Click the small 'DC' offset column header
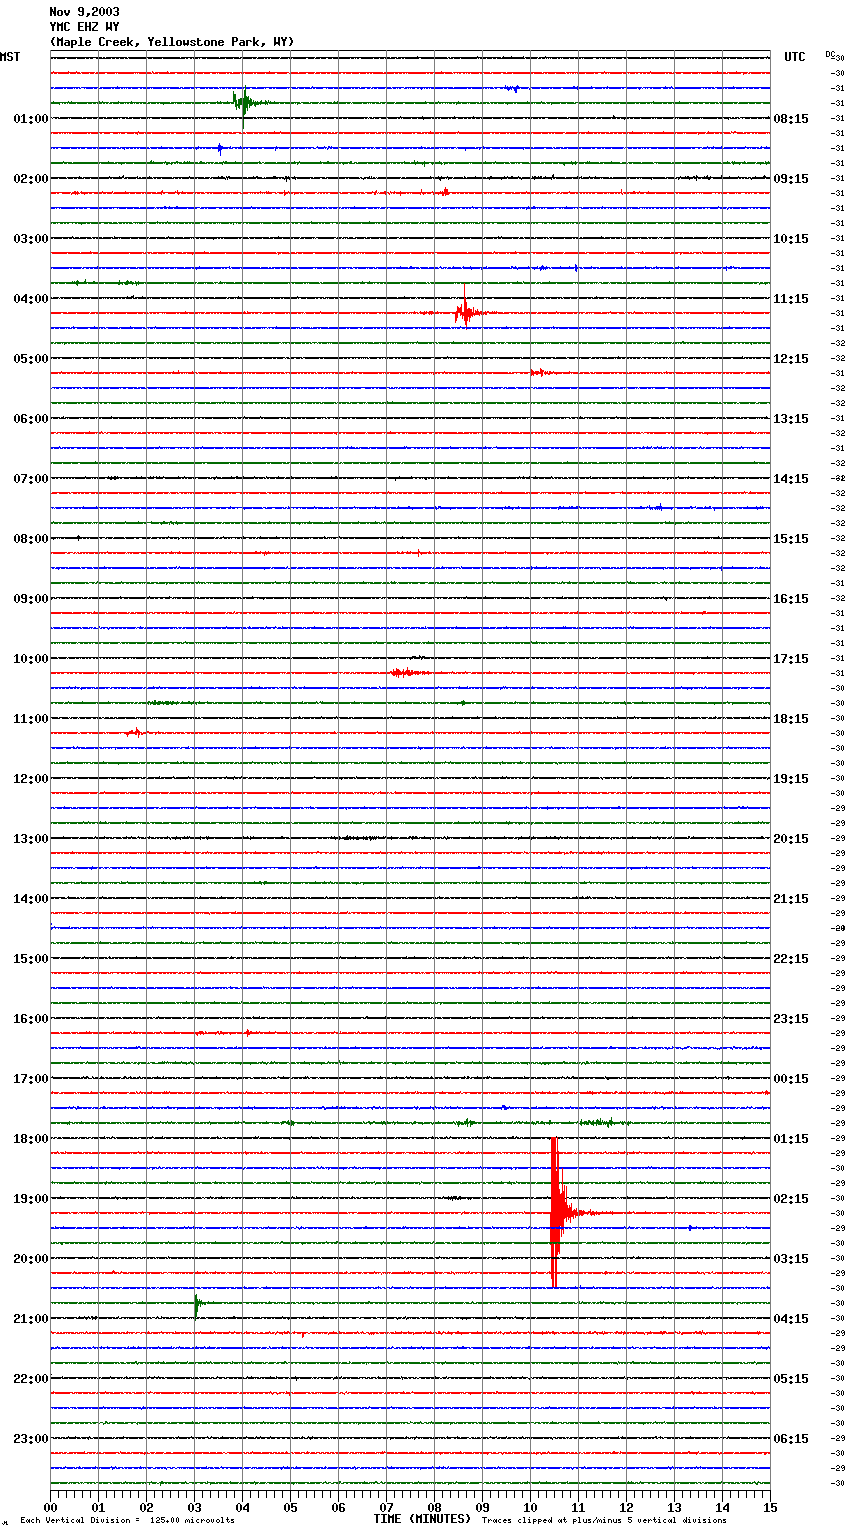The image size is (850, 1534). click(830, 54)
